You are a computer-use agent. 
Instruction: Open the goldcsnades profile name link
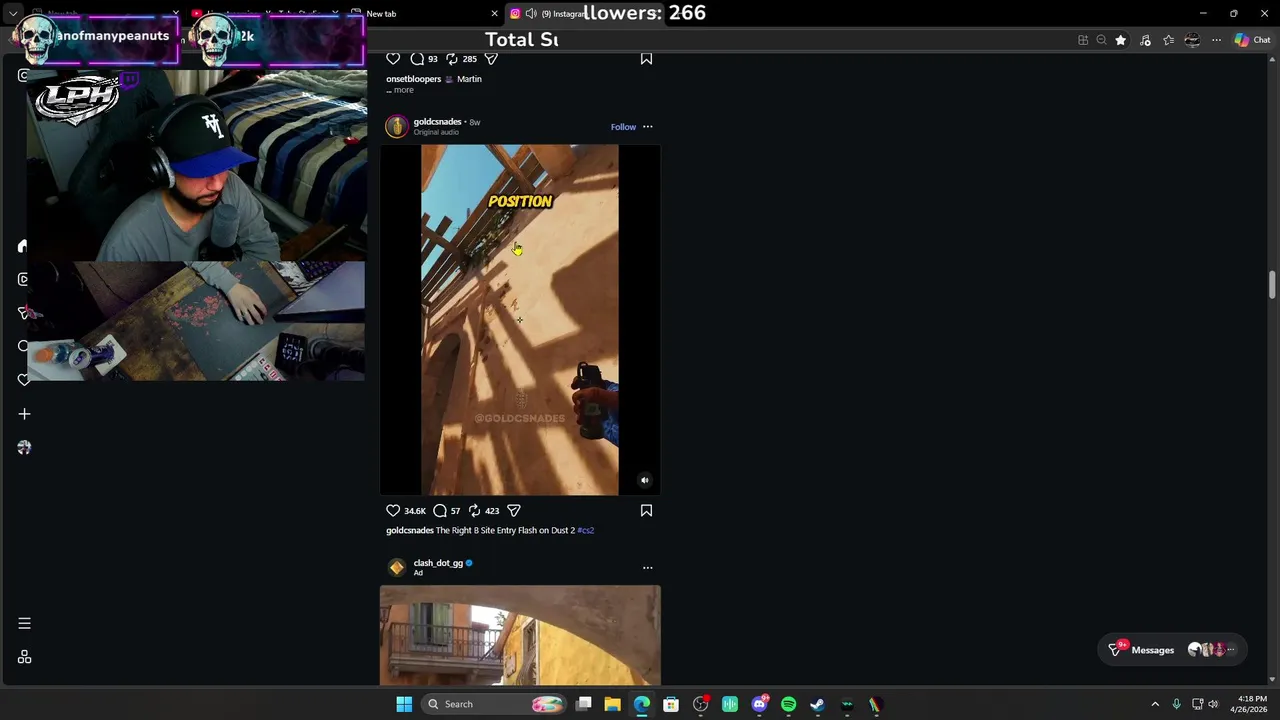point(437,122)
